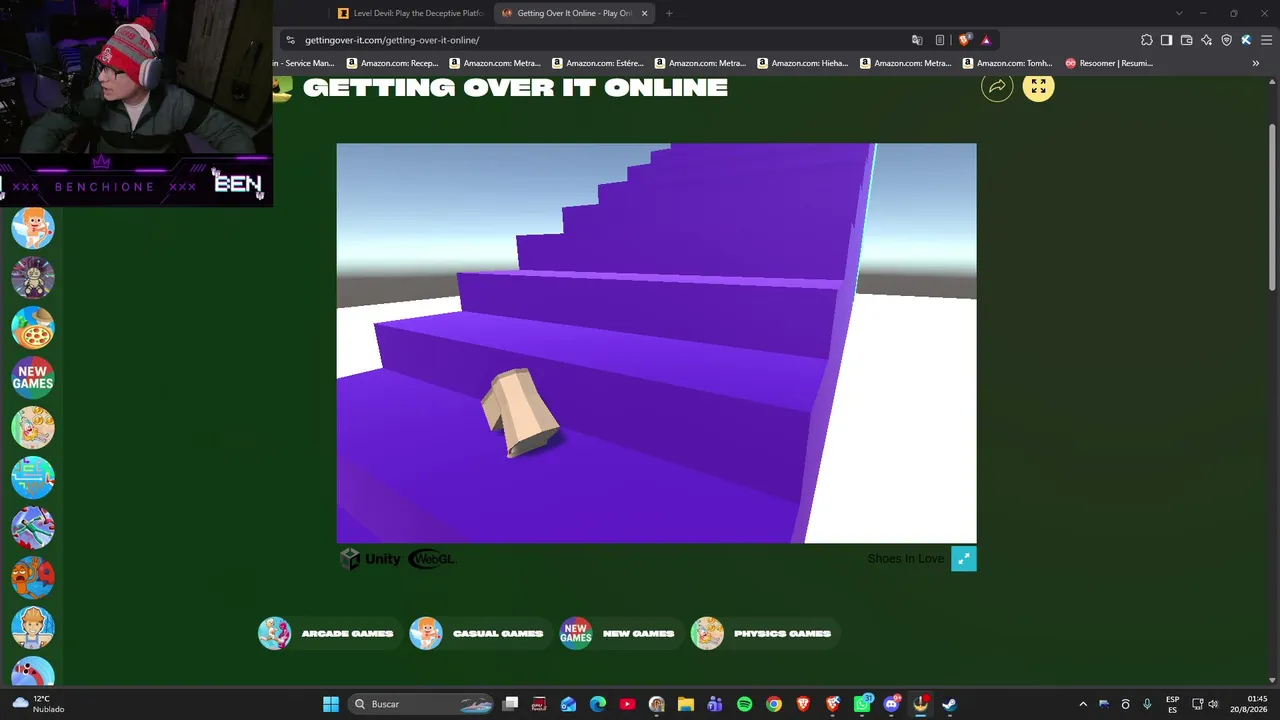Open the Leo AI sparkle icon
This screenshot has width=1280, height=720.
pyautogui.click(x=1206, y=40)
